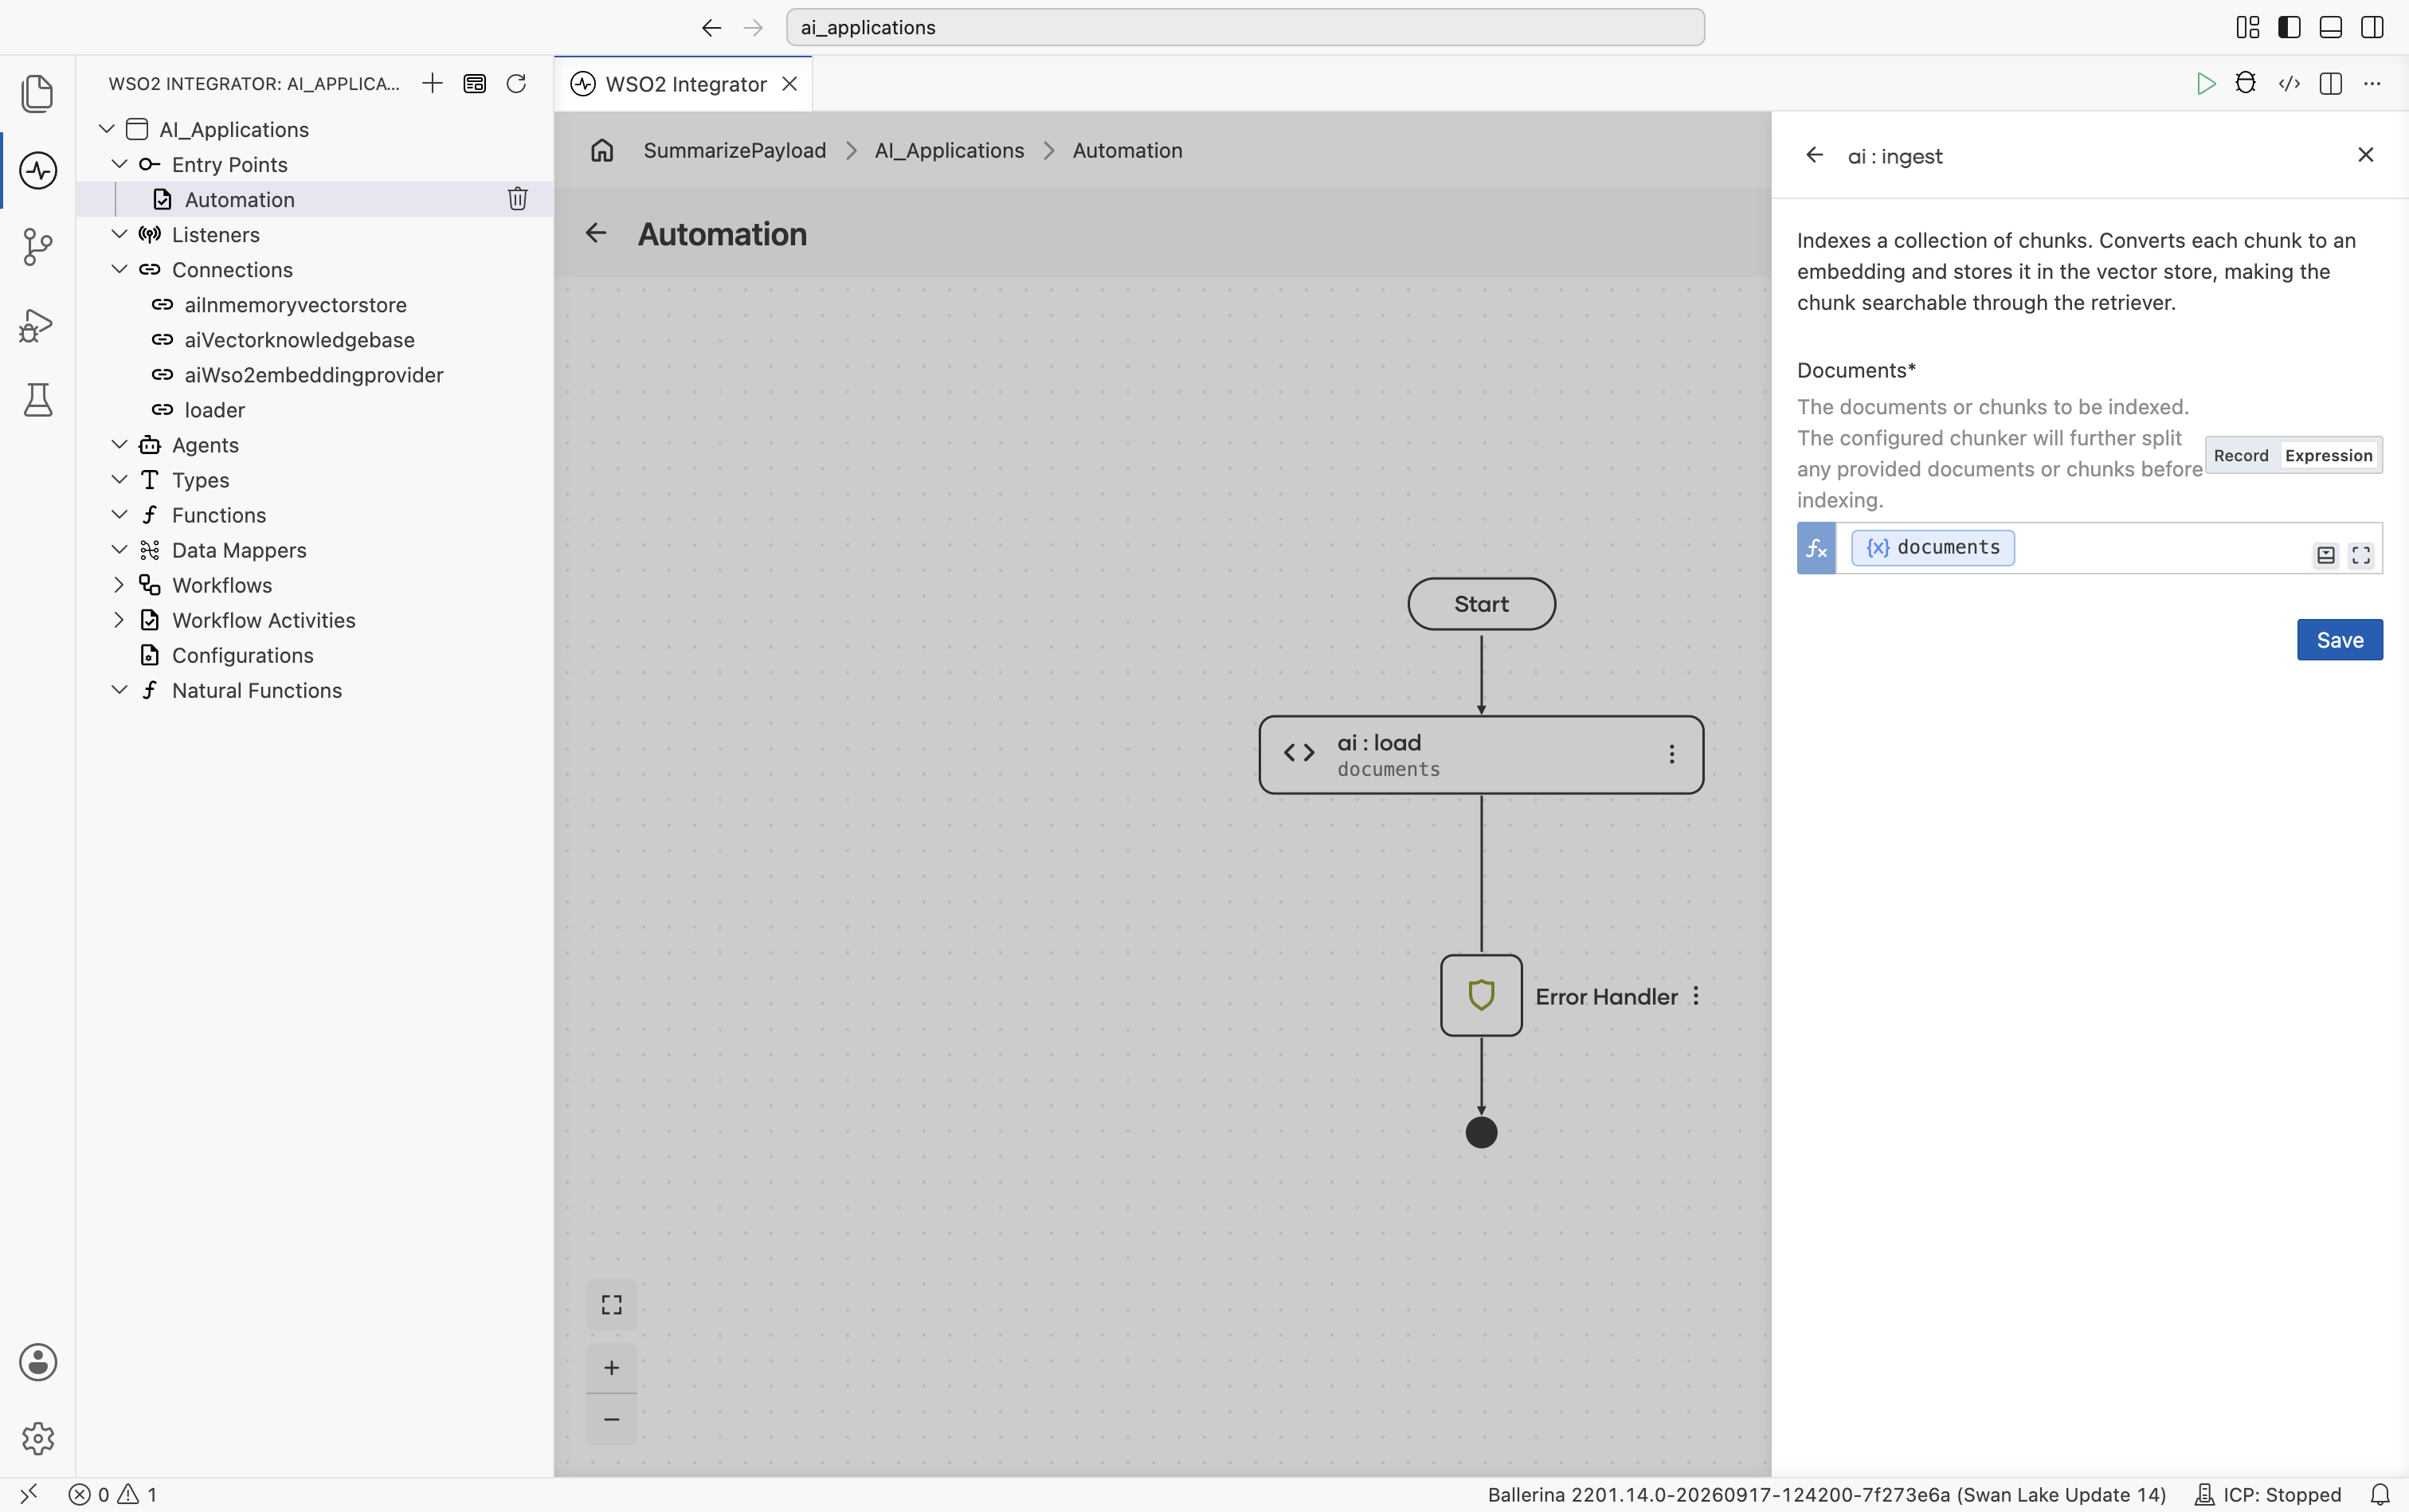
Task: Select the aiVectorknowledgebase connection
Action: (299, 340)
